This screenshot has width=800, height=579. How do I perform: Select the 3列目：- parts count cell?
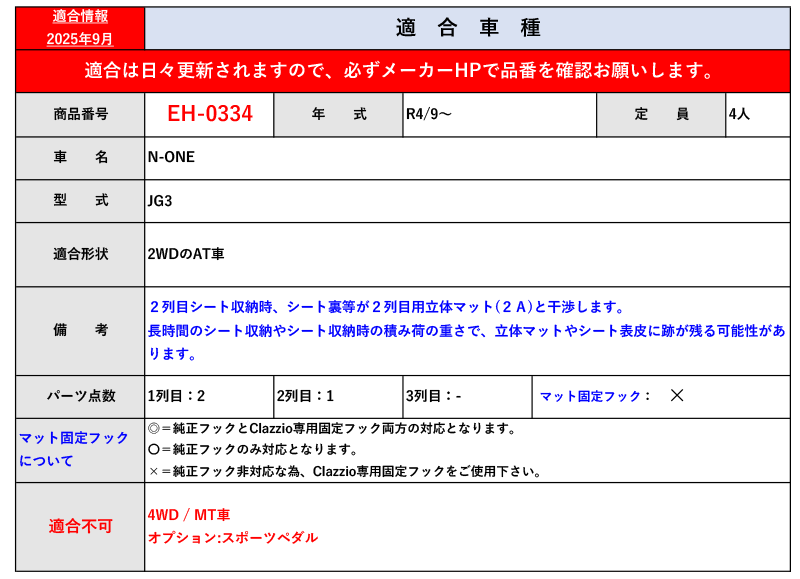433,396
